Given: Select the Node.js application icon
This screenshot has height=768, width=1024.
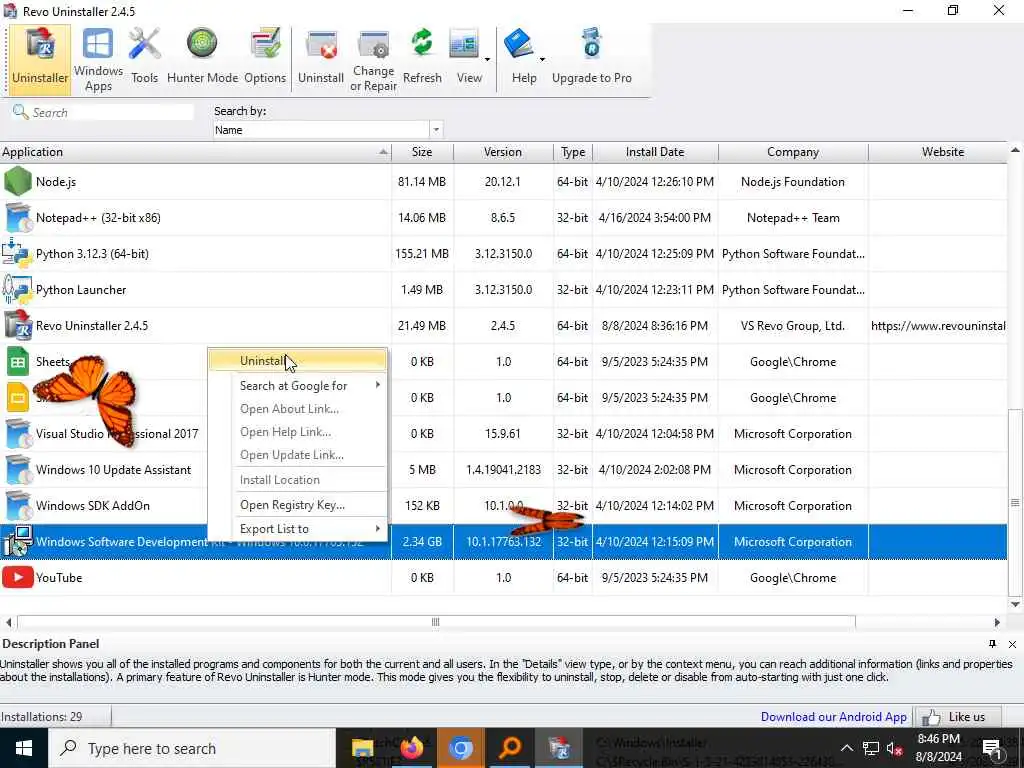Looking at the screenshot, I should tap(18, 182).
